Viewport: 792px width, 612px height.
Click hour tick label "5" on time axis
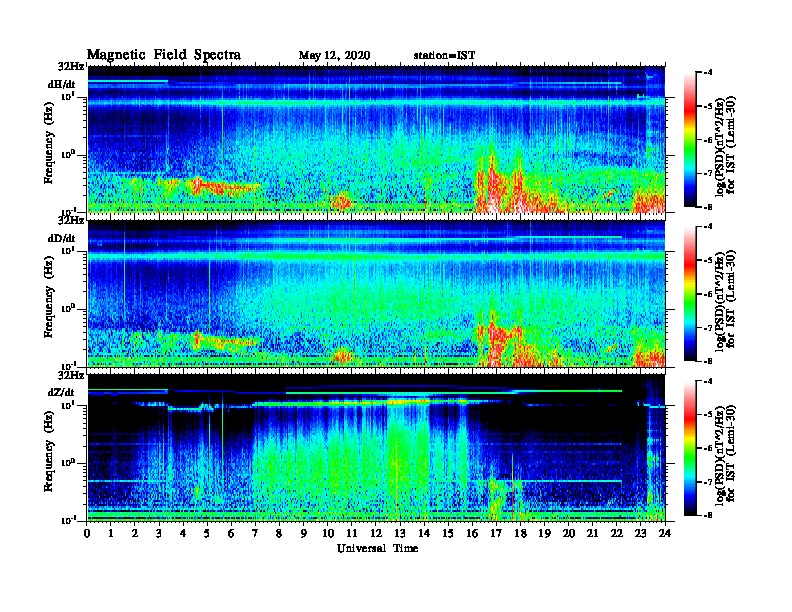tap(207, 534)
